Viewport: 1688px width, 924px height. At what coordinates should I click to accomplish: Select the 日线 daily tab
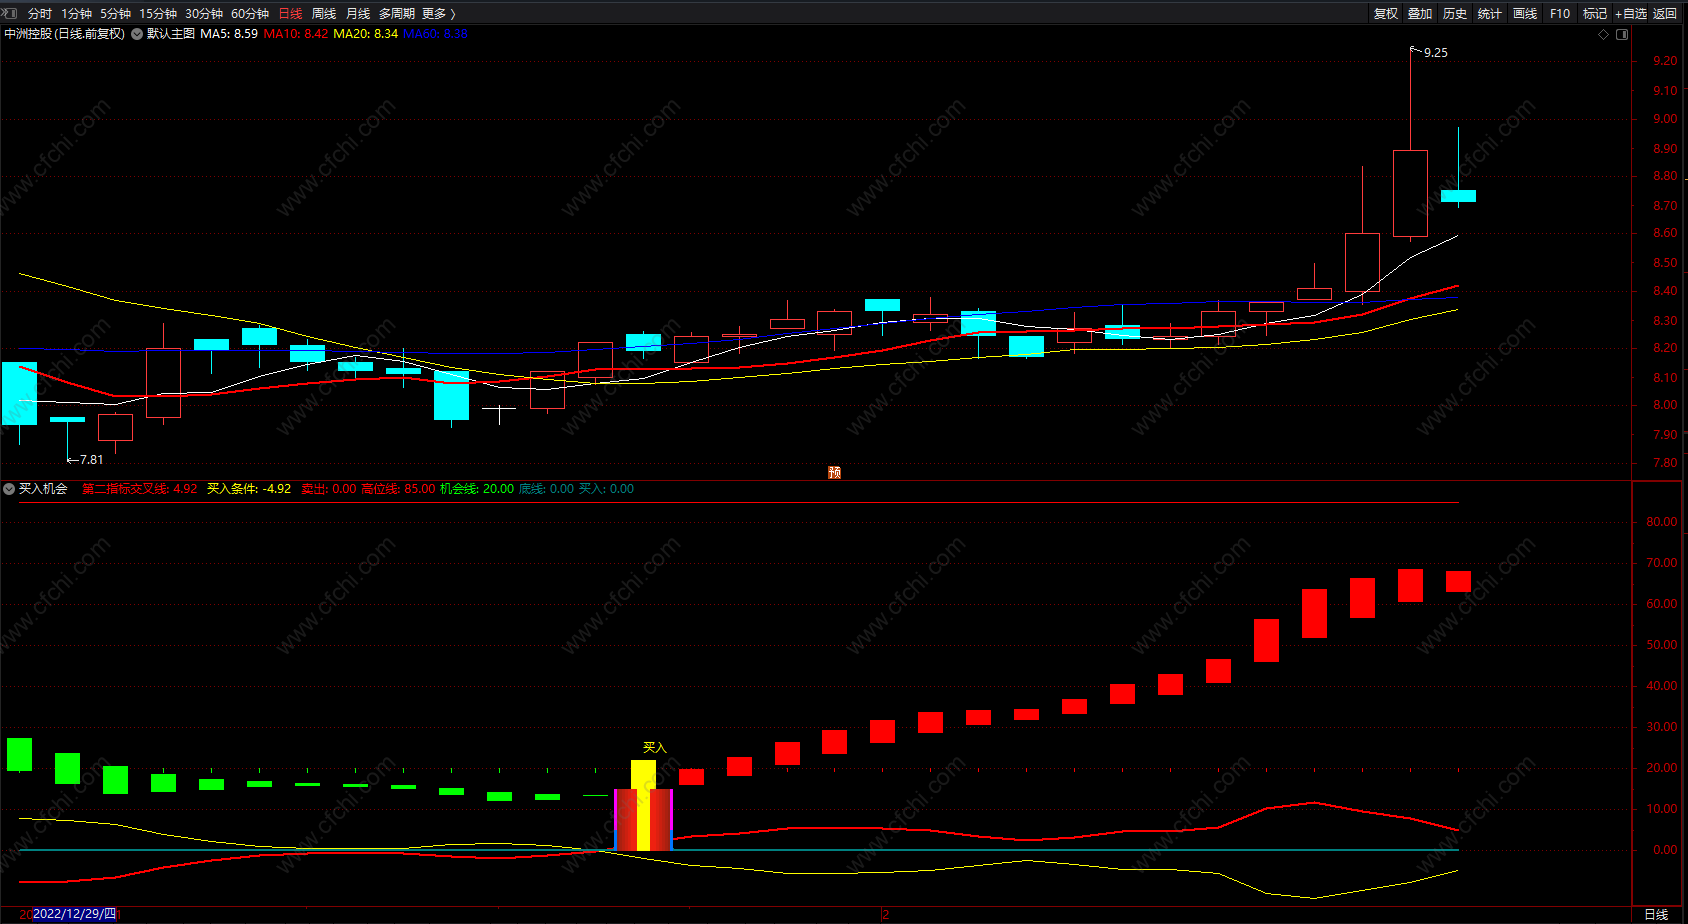[290, 14]
